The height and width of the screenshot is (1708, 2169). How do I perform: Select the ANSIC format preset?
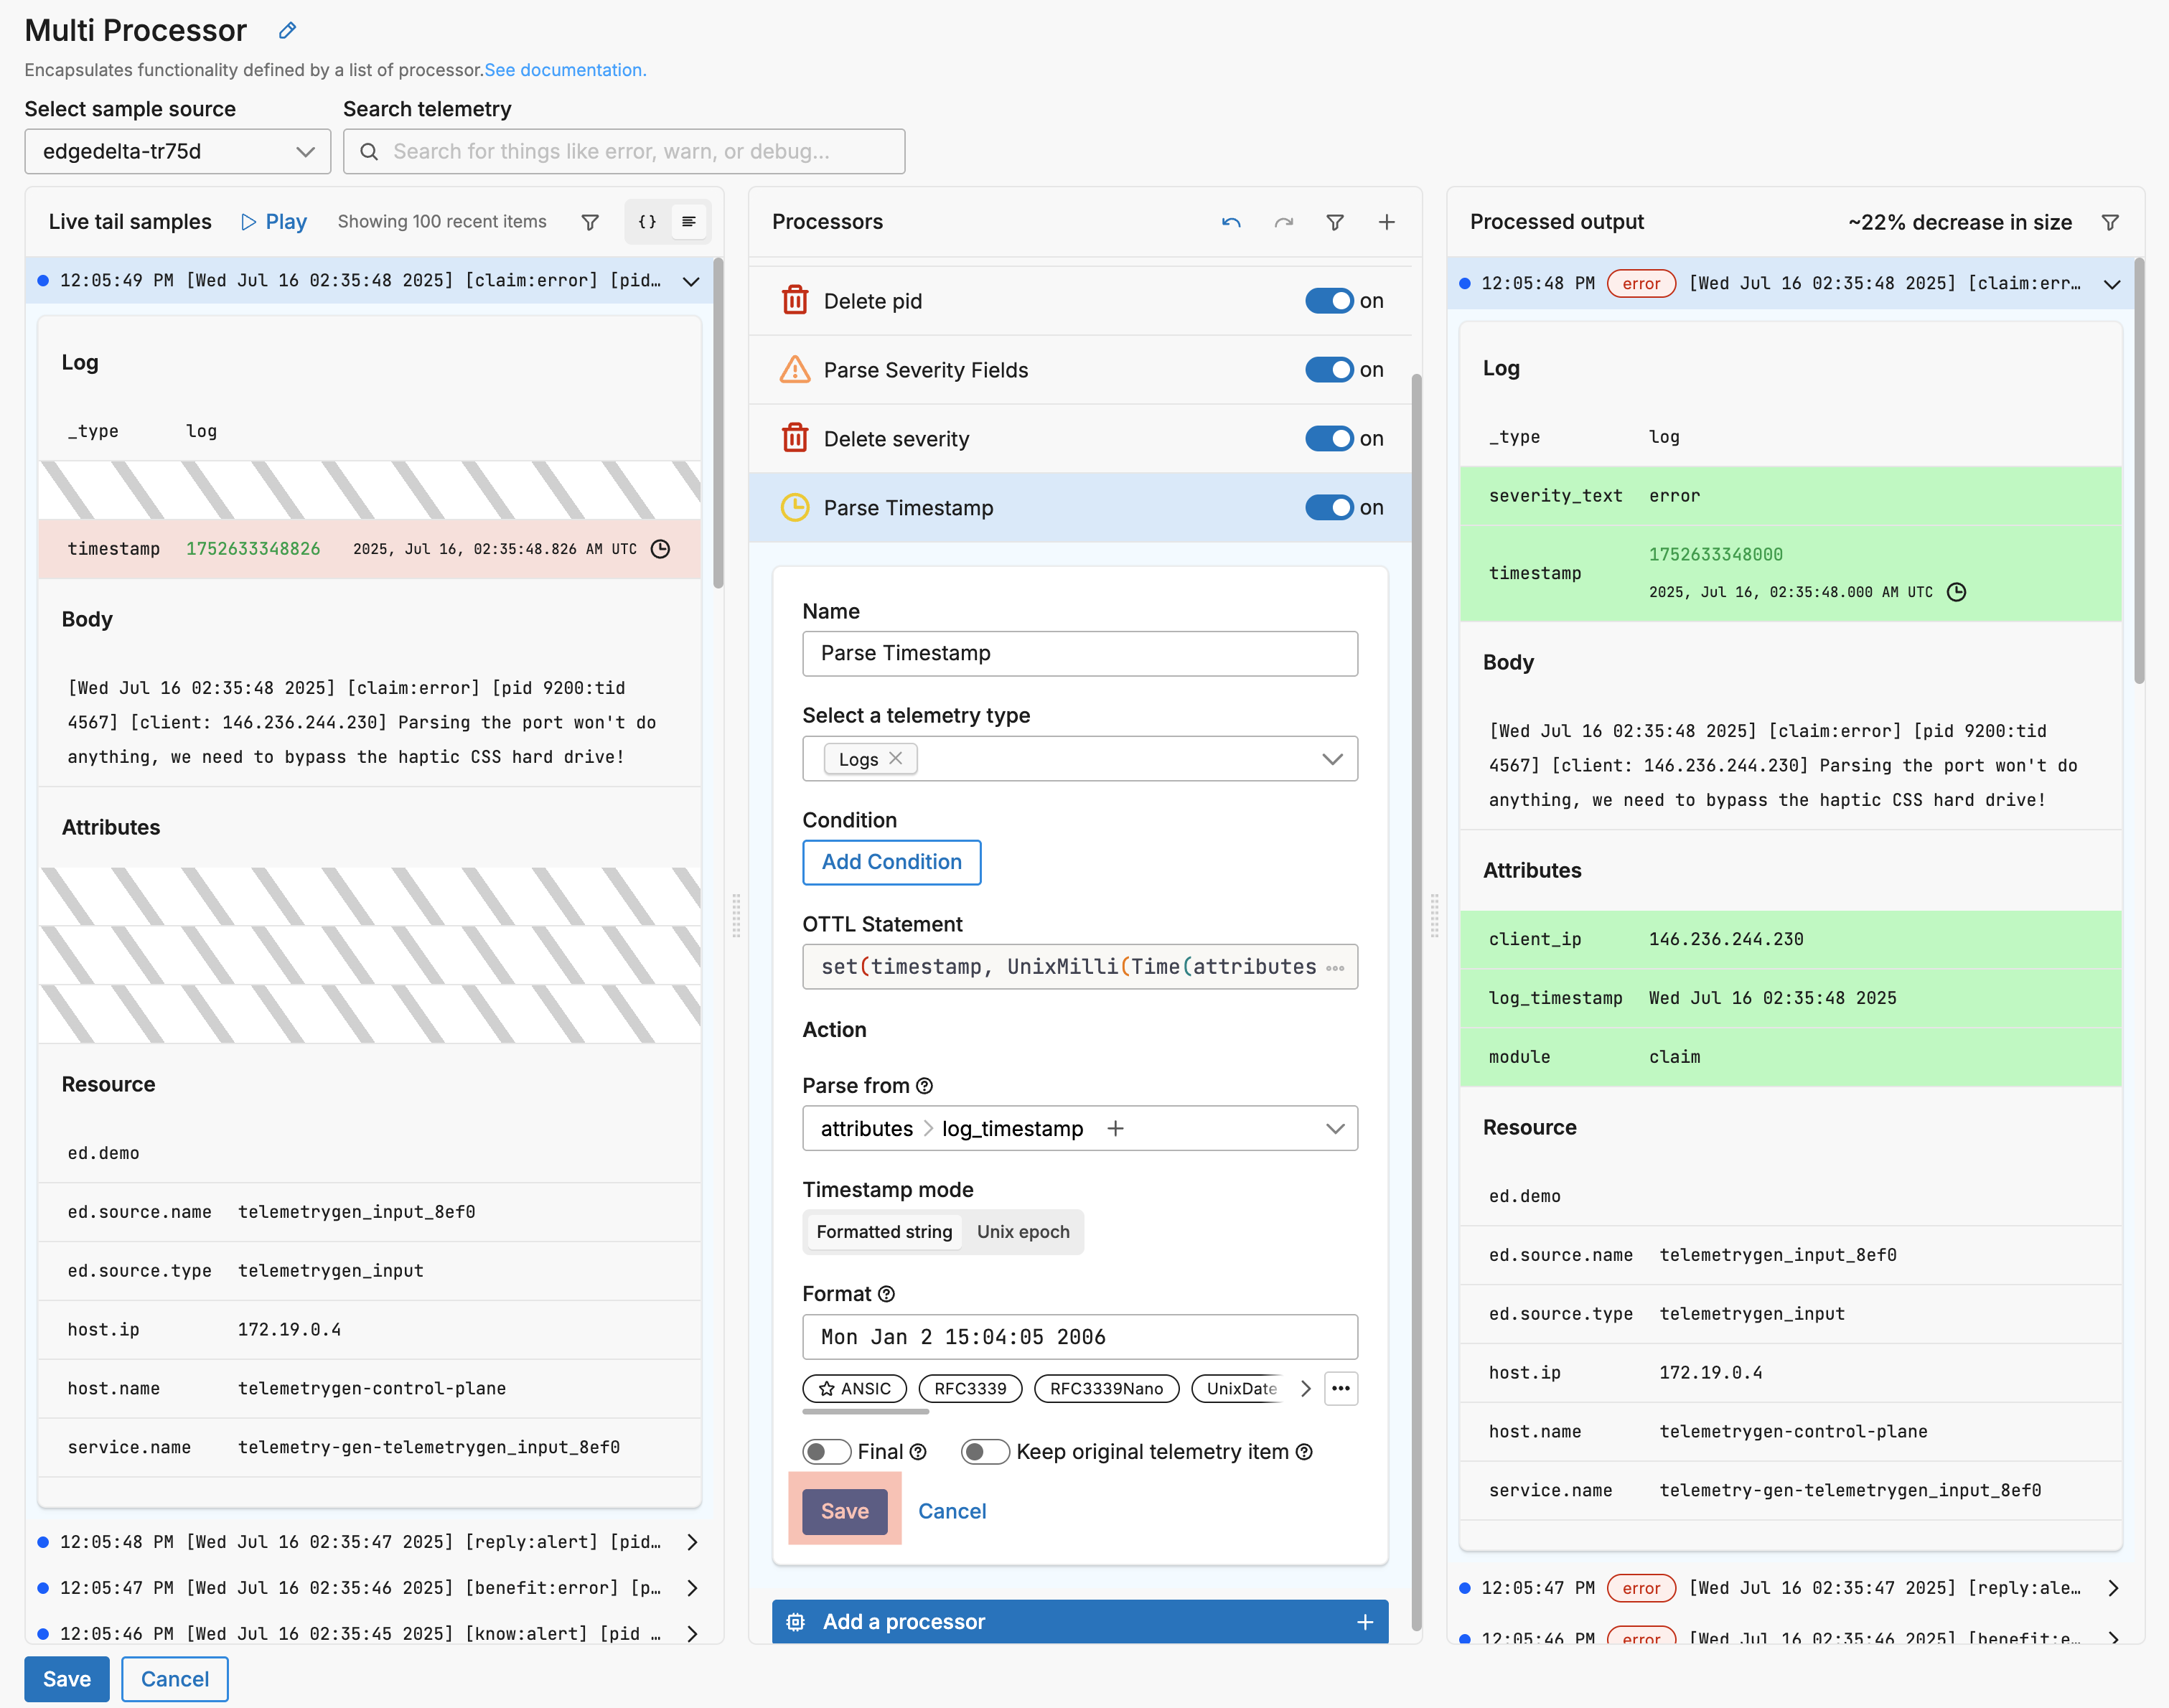tap(855, 1389)
